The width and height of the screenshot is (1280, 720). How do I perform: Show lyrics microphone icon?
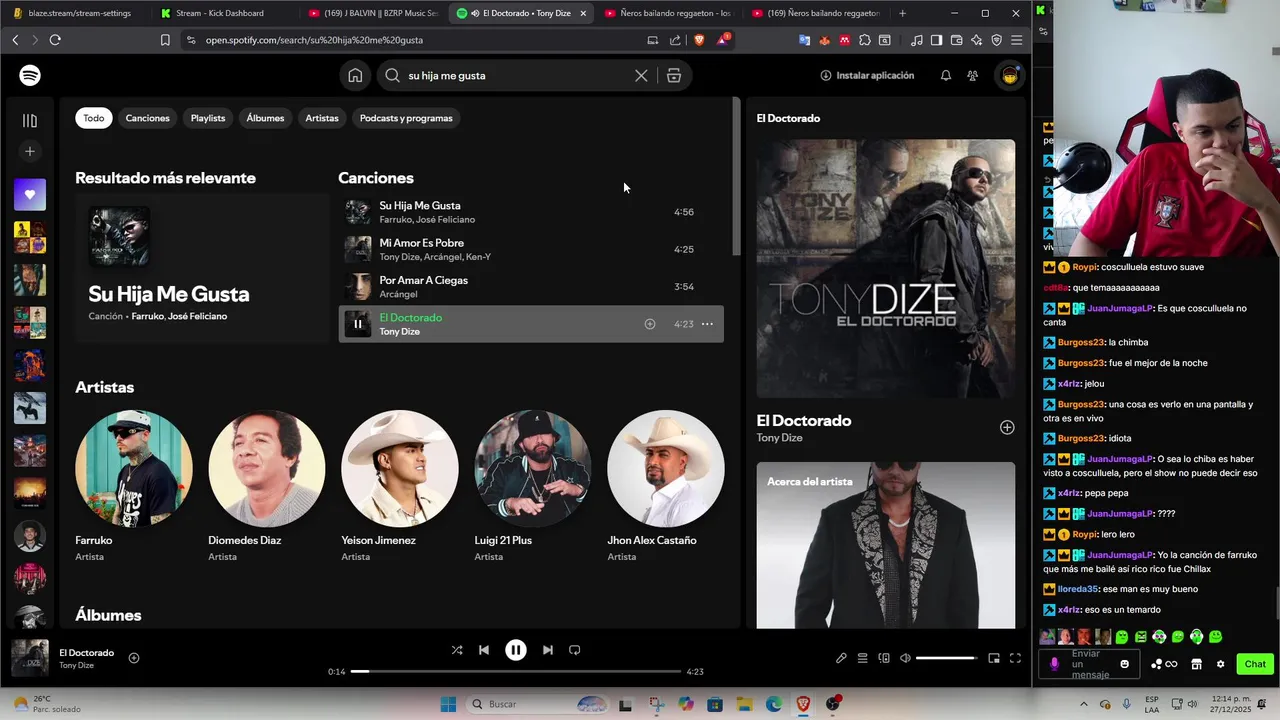coord(841,658)
